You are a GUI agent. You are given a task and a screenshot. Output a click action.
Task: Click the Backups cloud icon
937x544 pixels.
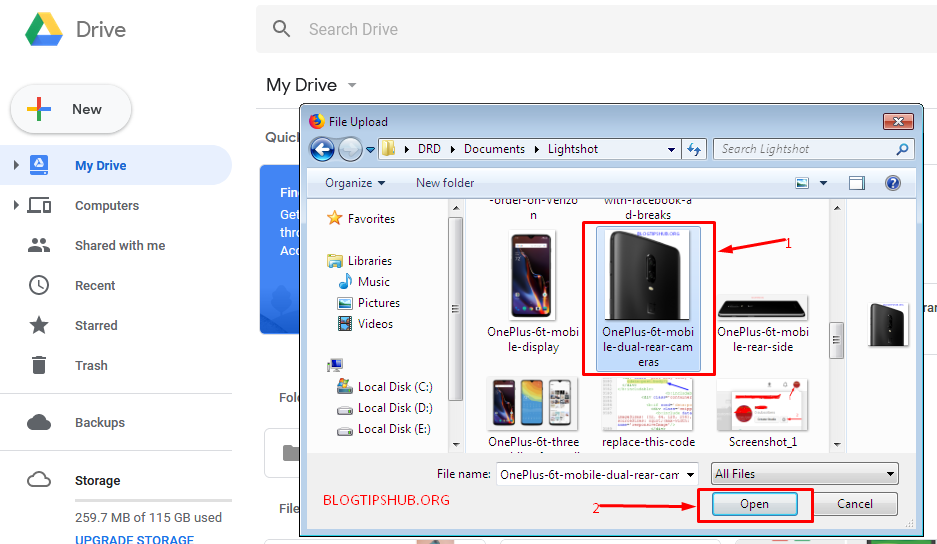(x=39, y=422)
